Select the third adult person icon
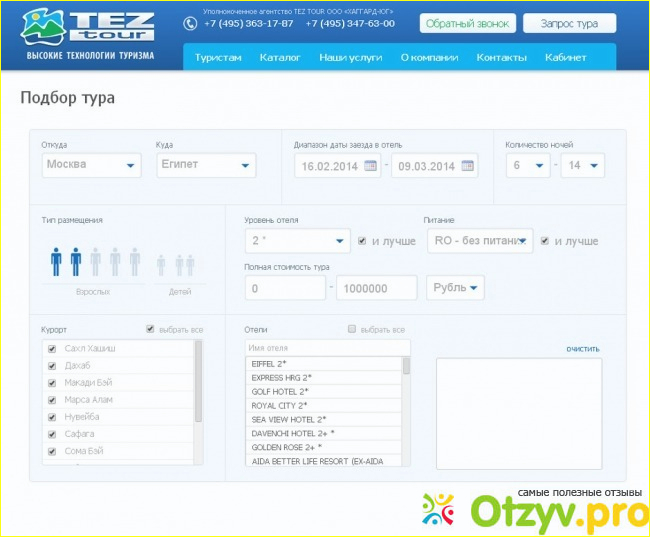This screenshot has height=537, width=650. coord(96,261)
